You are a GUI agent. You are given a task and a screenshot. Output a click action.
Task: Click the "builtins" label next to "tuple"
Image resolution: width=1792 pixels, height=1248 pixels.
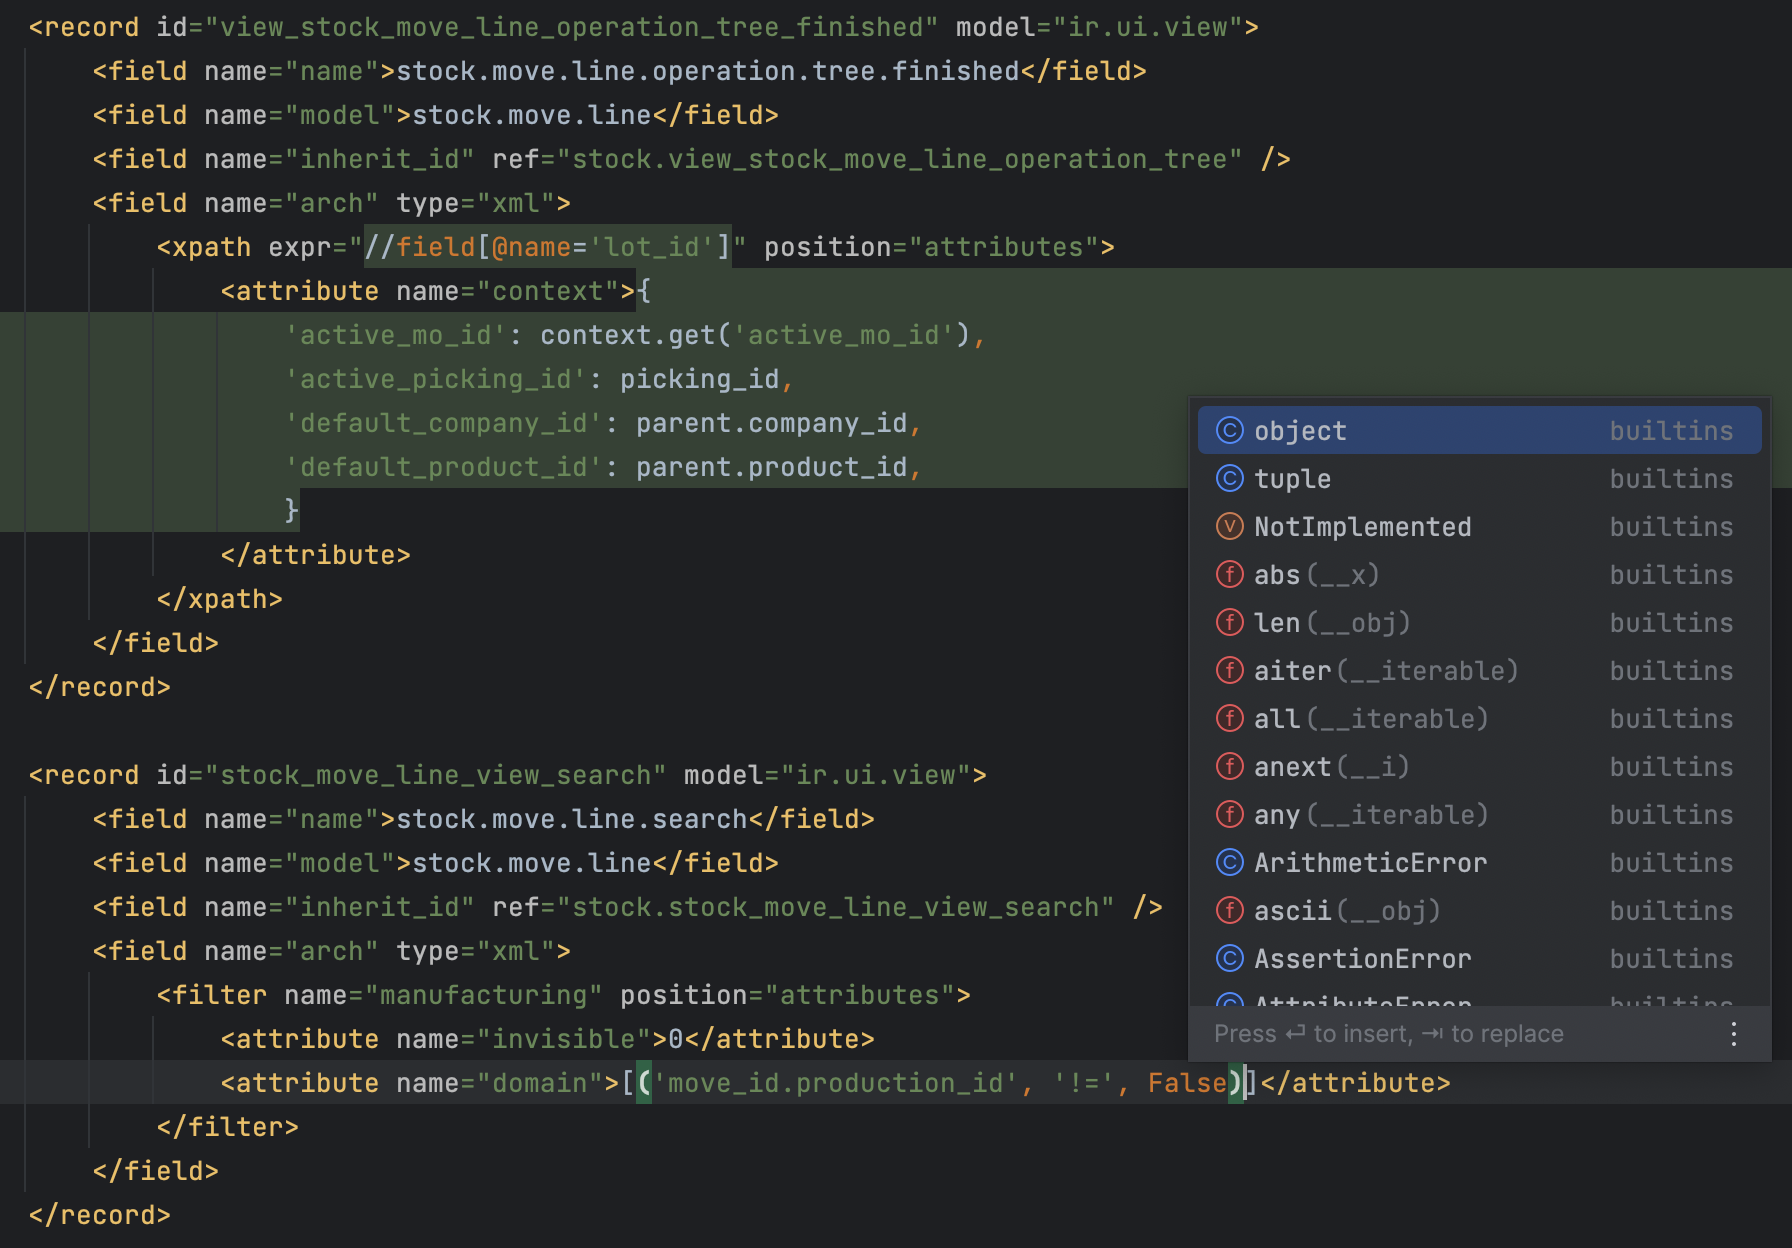(1671, 478)
